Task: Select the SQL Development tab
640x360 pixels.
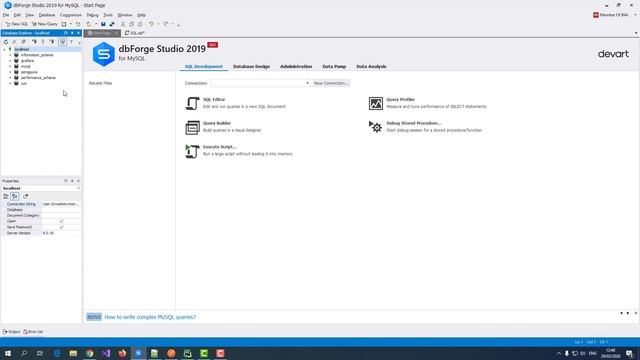Action: [x=203, y=67]
